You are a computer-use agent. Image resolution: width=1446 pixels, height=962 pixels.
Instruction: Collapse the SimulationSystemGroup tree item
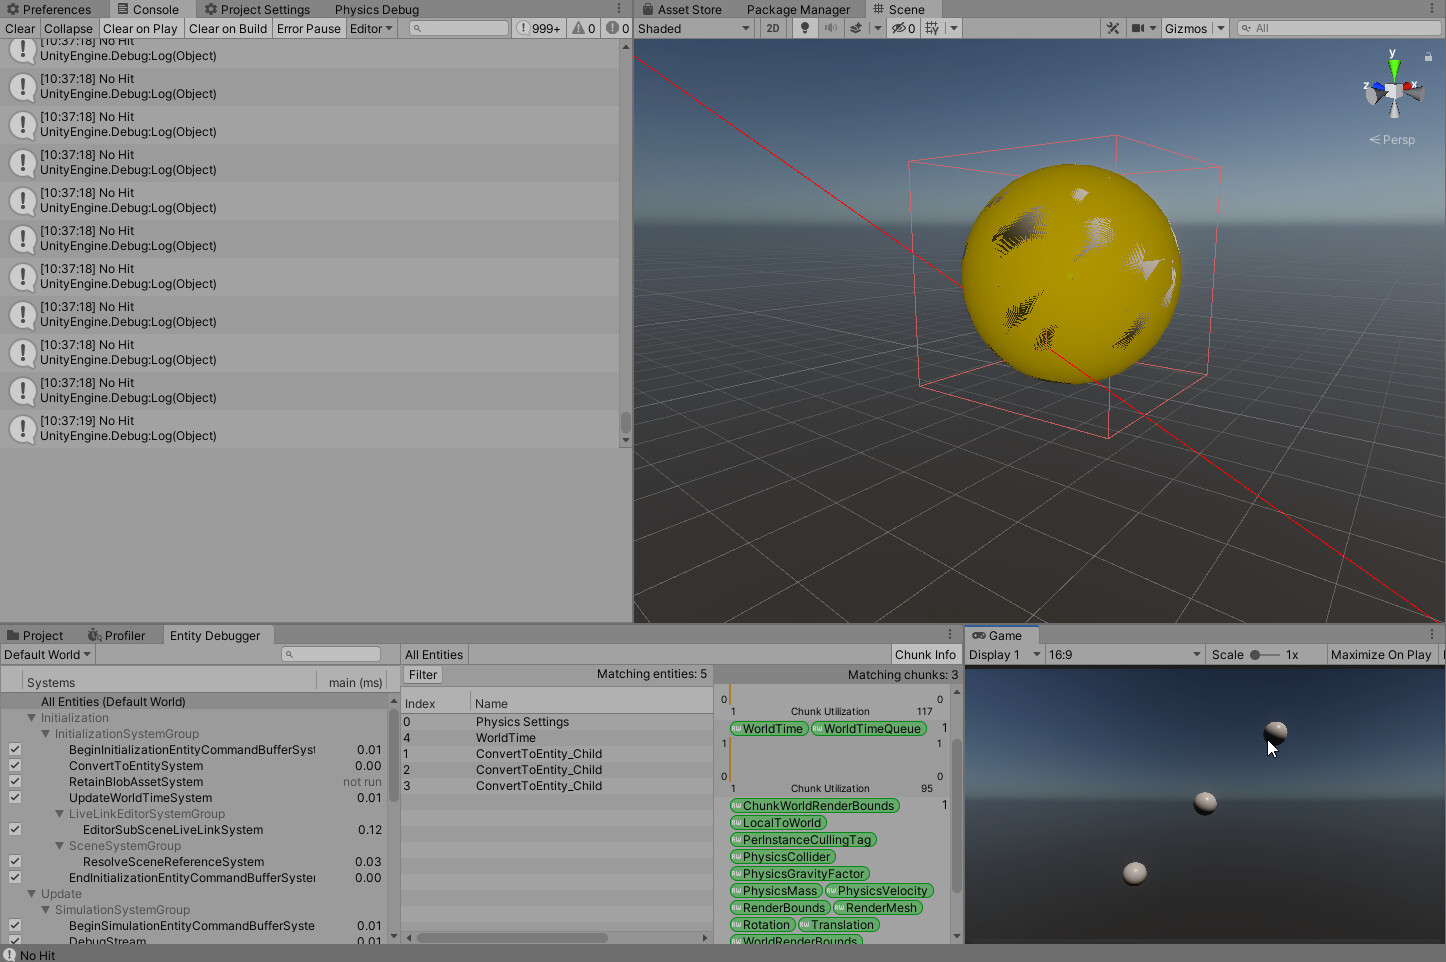pos(45,910)
